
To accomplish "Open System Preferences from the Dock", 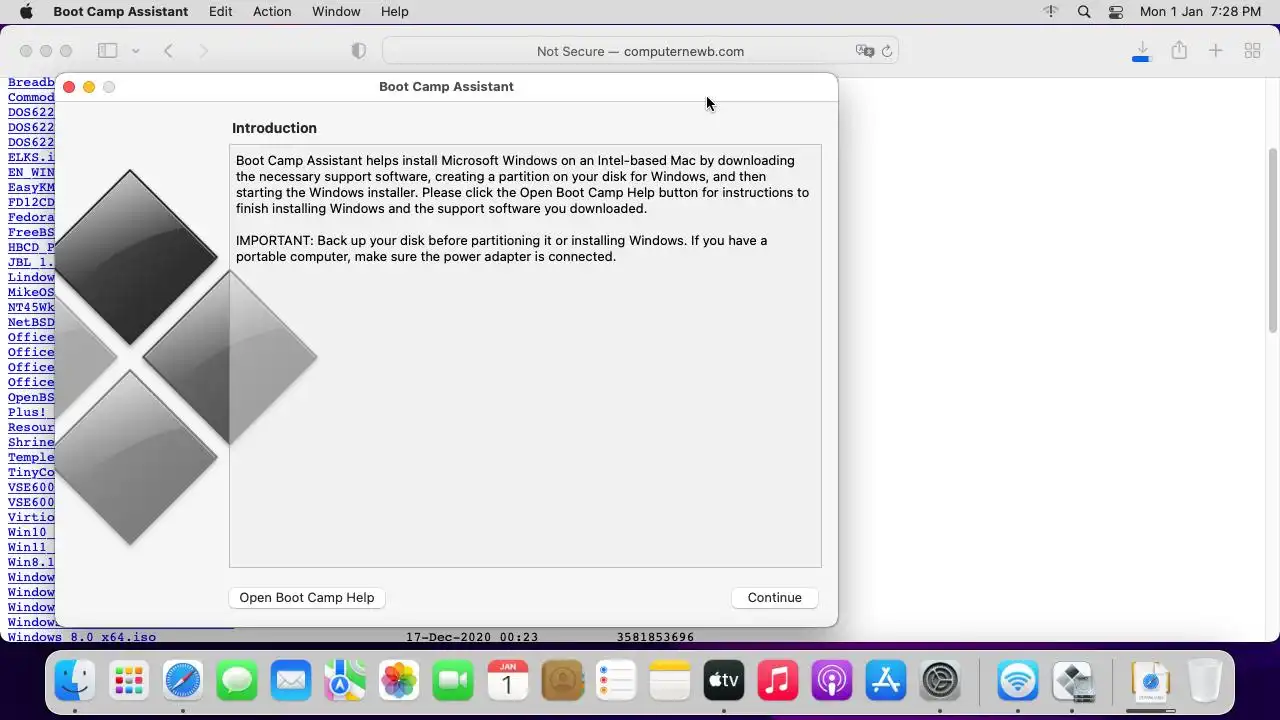I will (940, 682).
